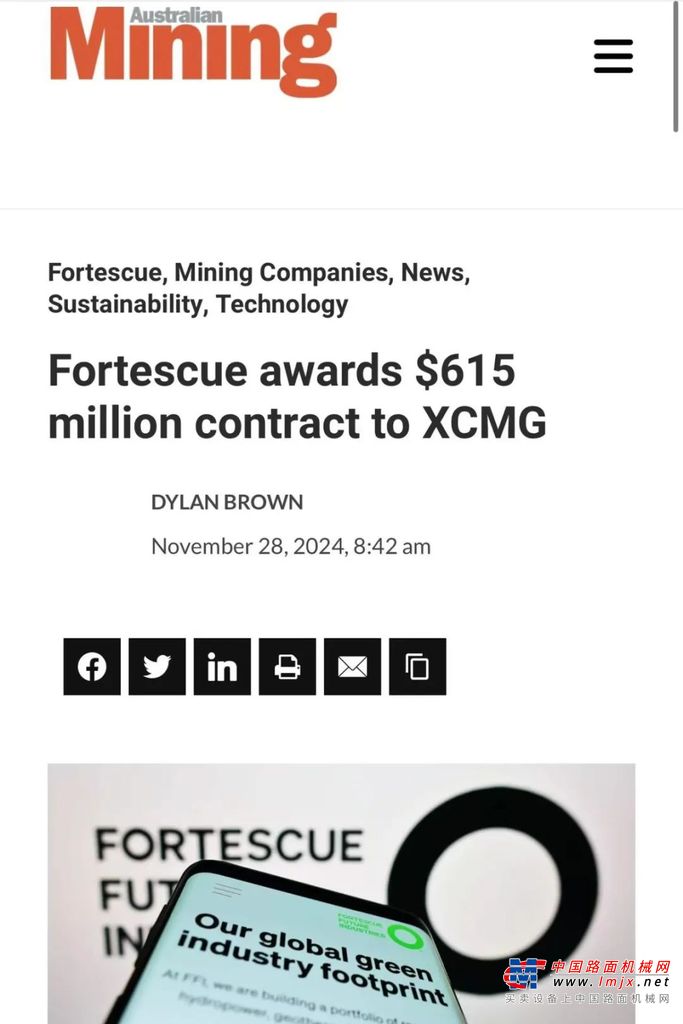Open author page for Dylan Brown
Viewport: 683px width, 1024px height.
pos(227,502)
